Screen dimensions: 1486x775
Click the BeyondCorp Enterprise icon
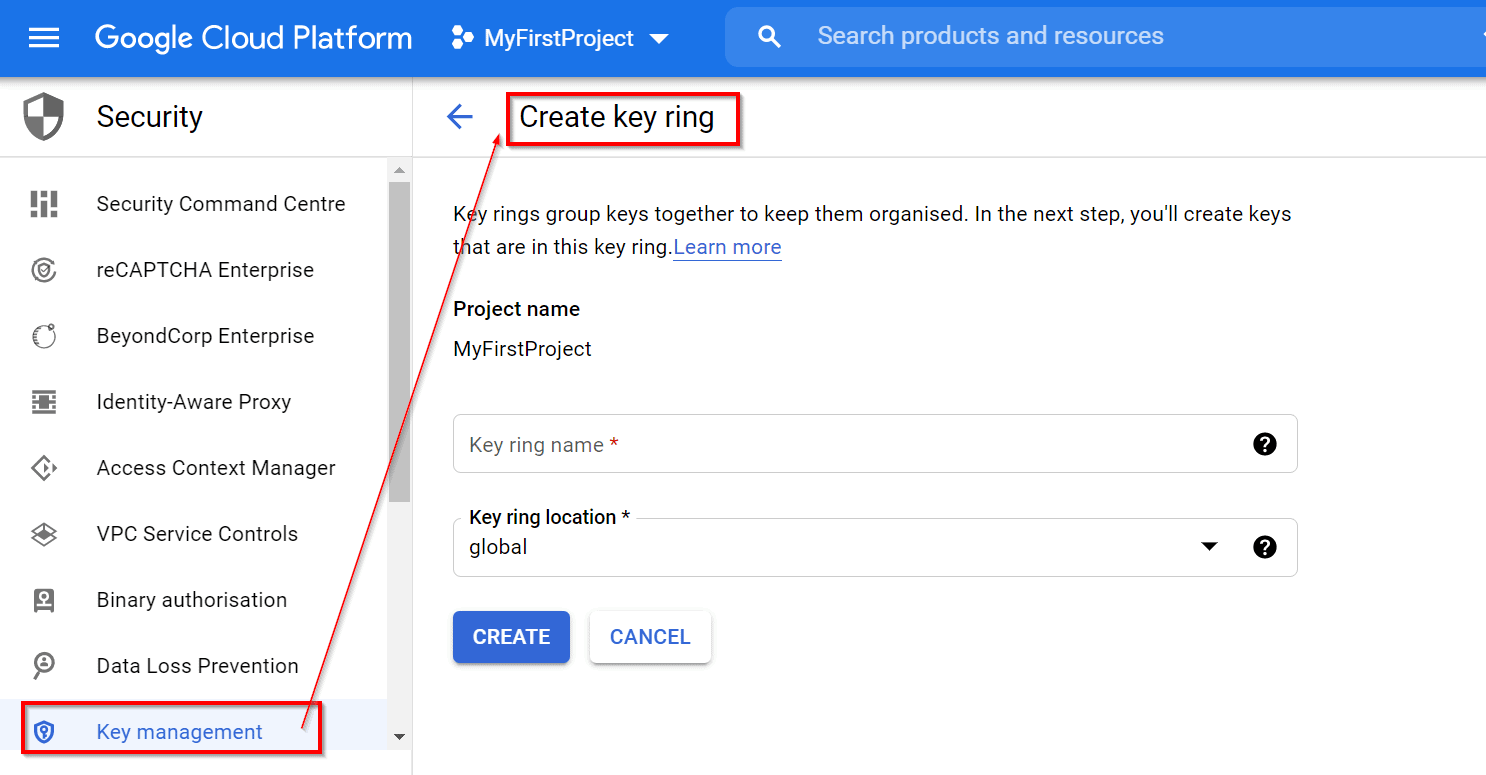(x=44, y=336)
